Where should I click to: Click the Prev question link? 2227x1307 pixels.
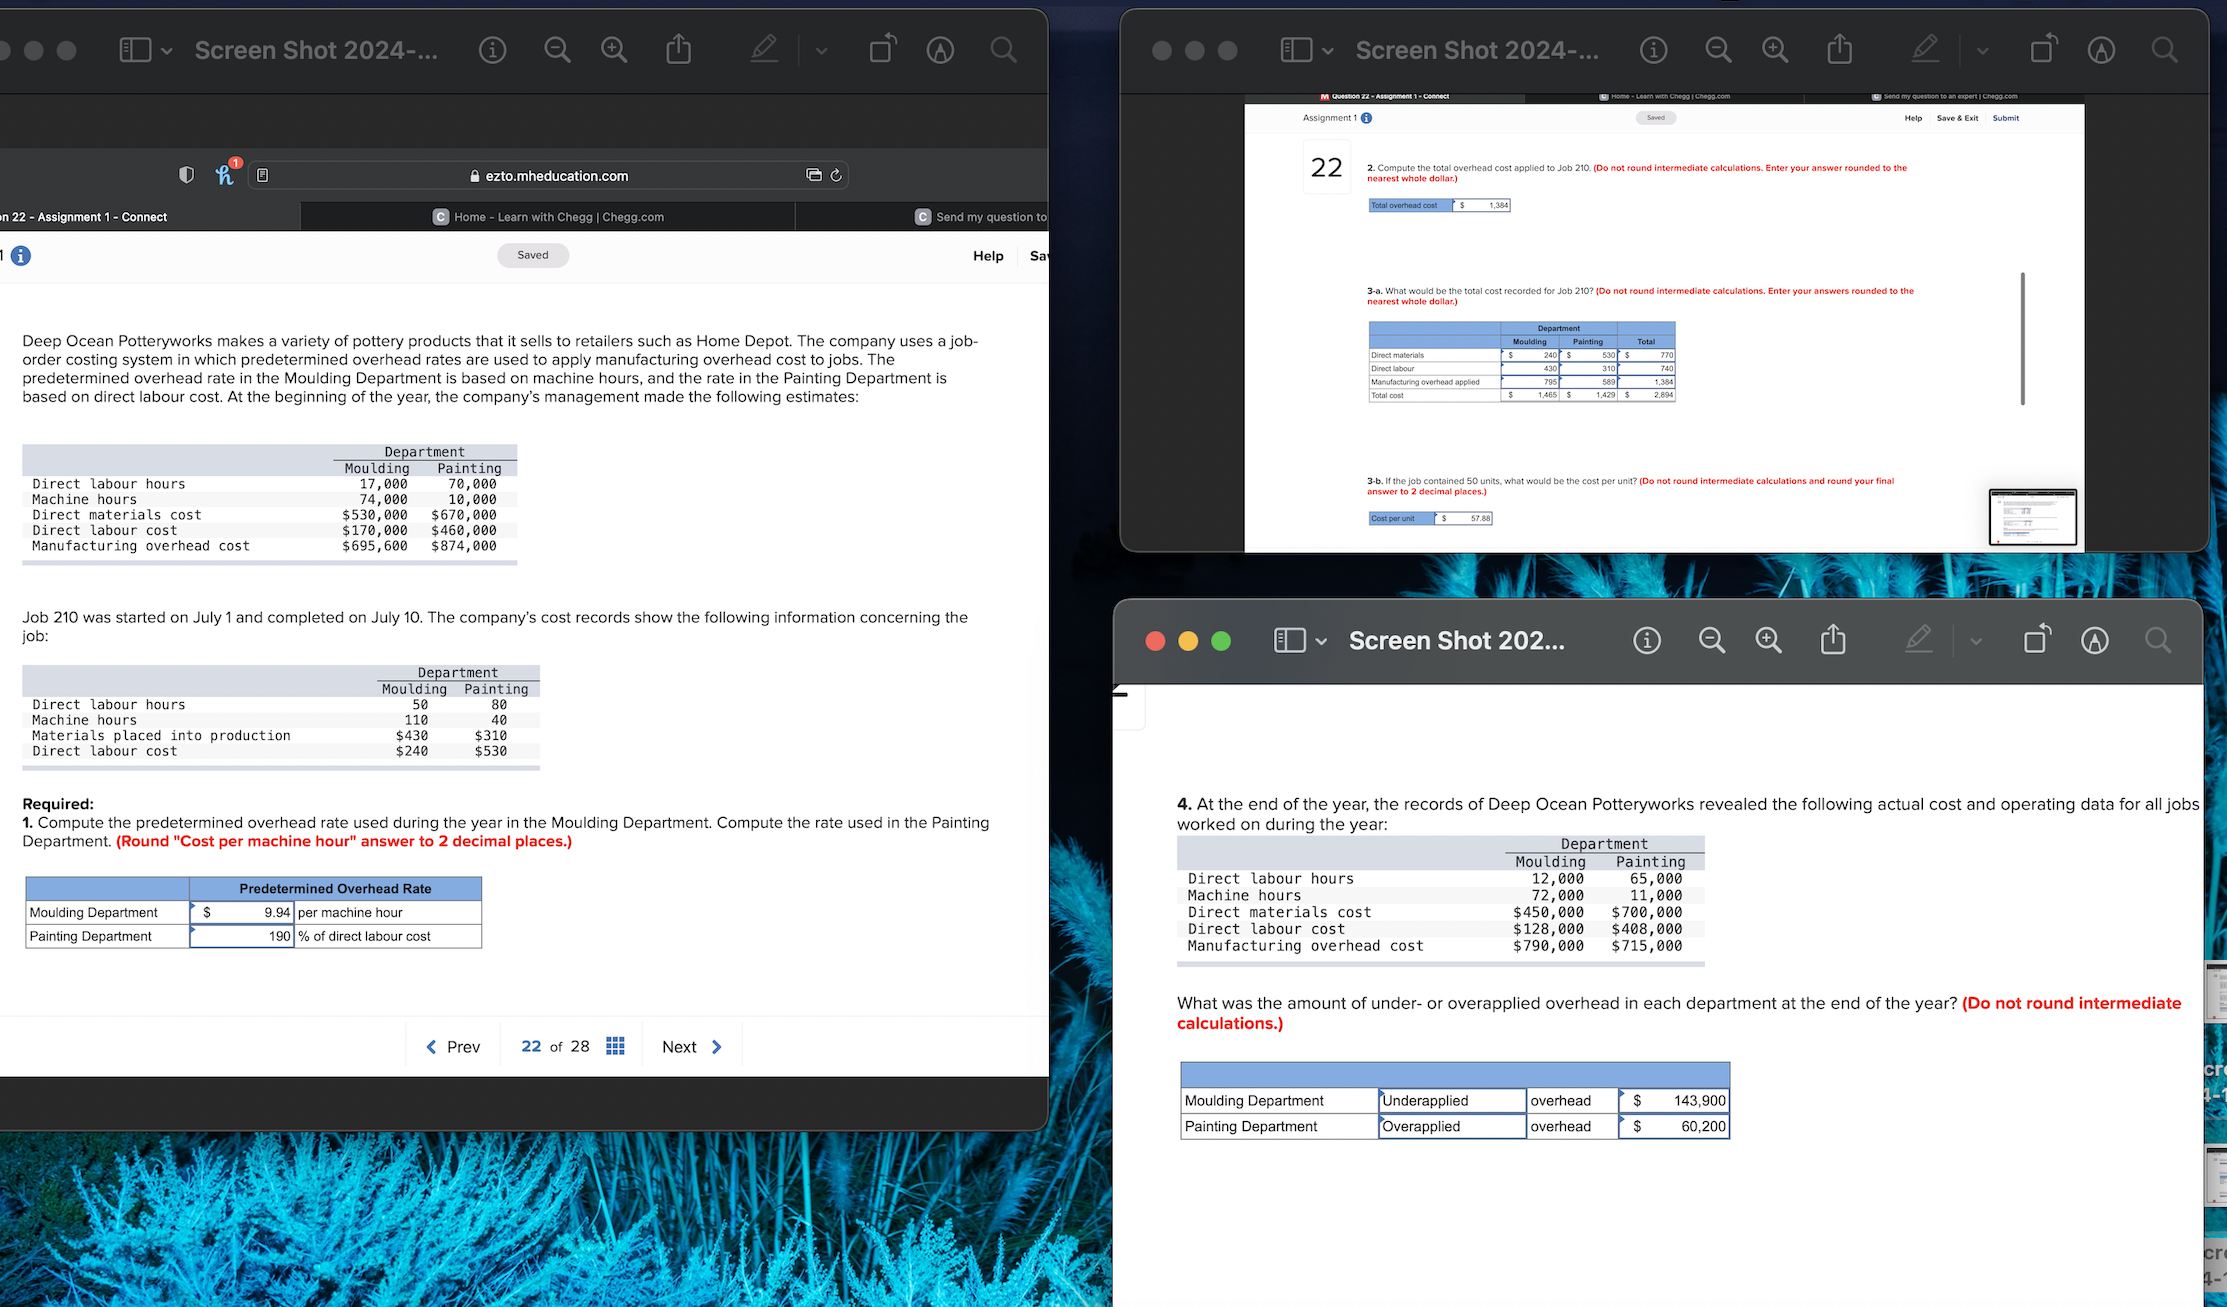pyautogui.click(x=453, y=1047)
